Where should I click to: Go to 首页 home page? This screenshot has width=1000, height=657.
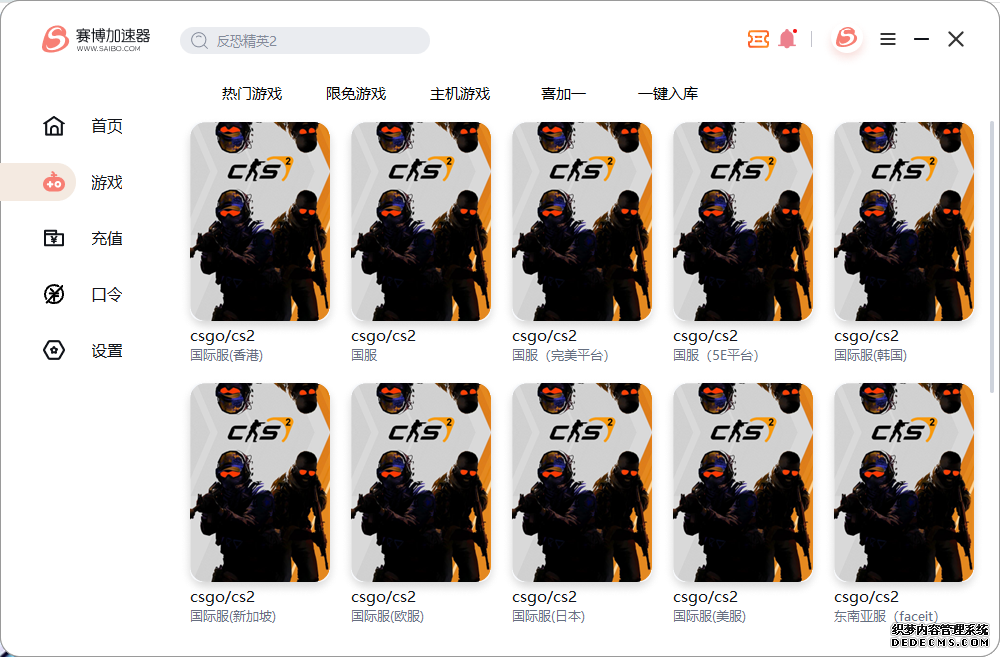pos(83,126)
